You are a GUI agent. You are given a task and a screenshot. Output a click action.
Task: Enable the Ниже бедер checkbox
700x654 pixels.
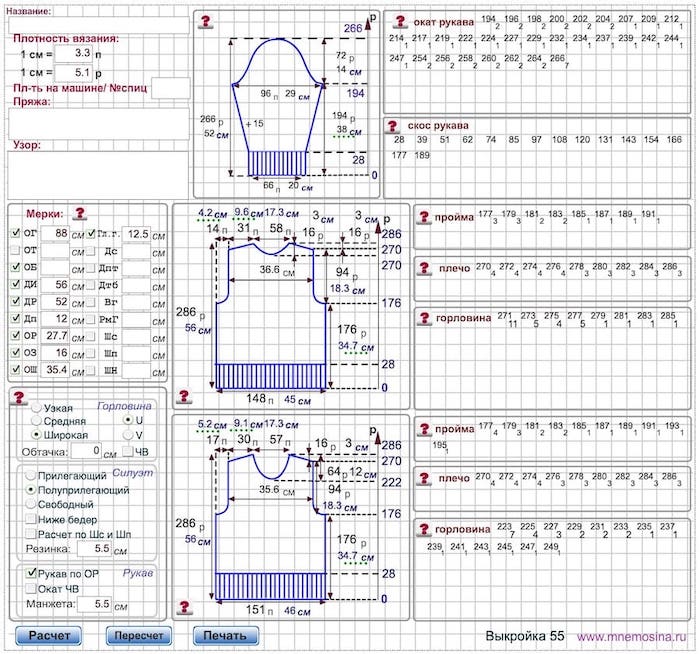pos(31,519)
